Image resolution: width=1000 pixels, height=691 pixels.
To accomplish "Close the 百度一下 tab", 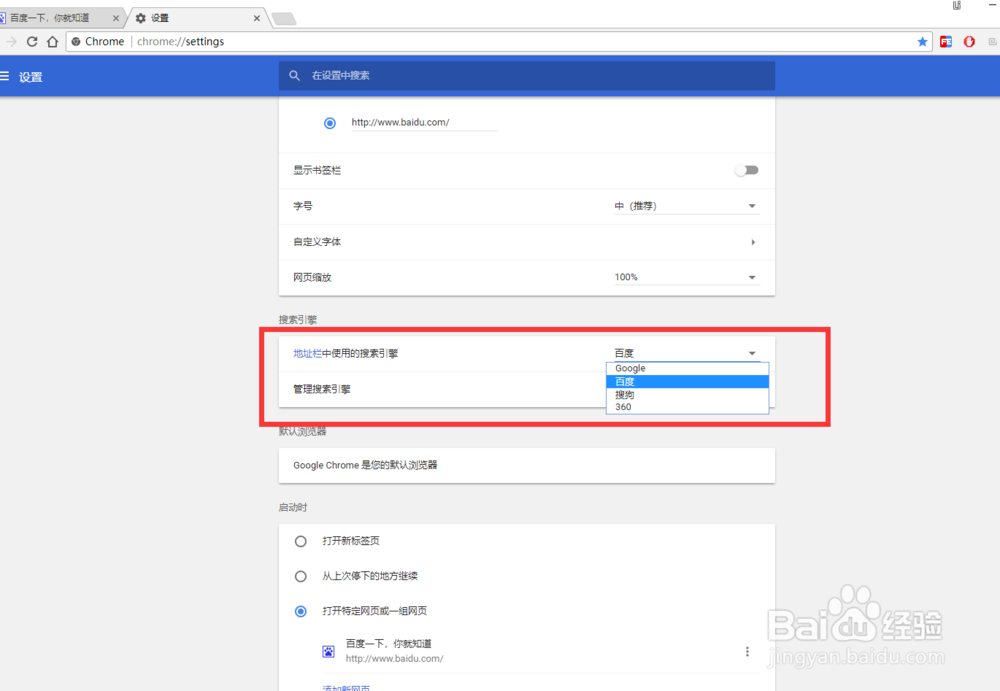I will (x=115, y=18).
